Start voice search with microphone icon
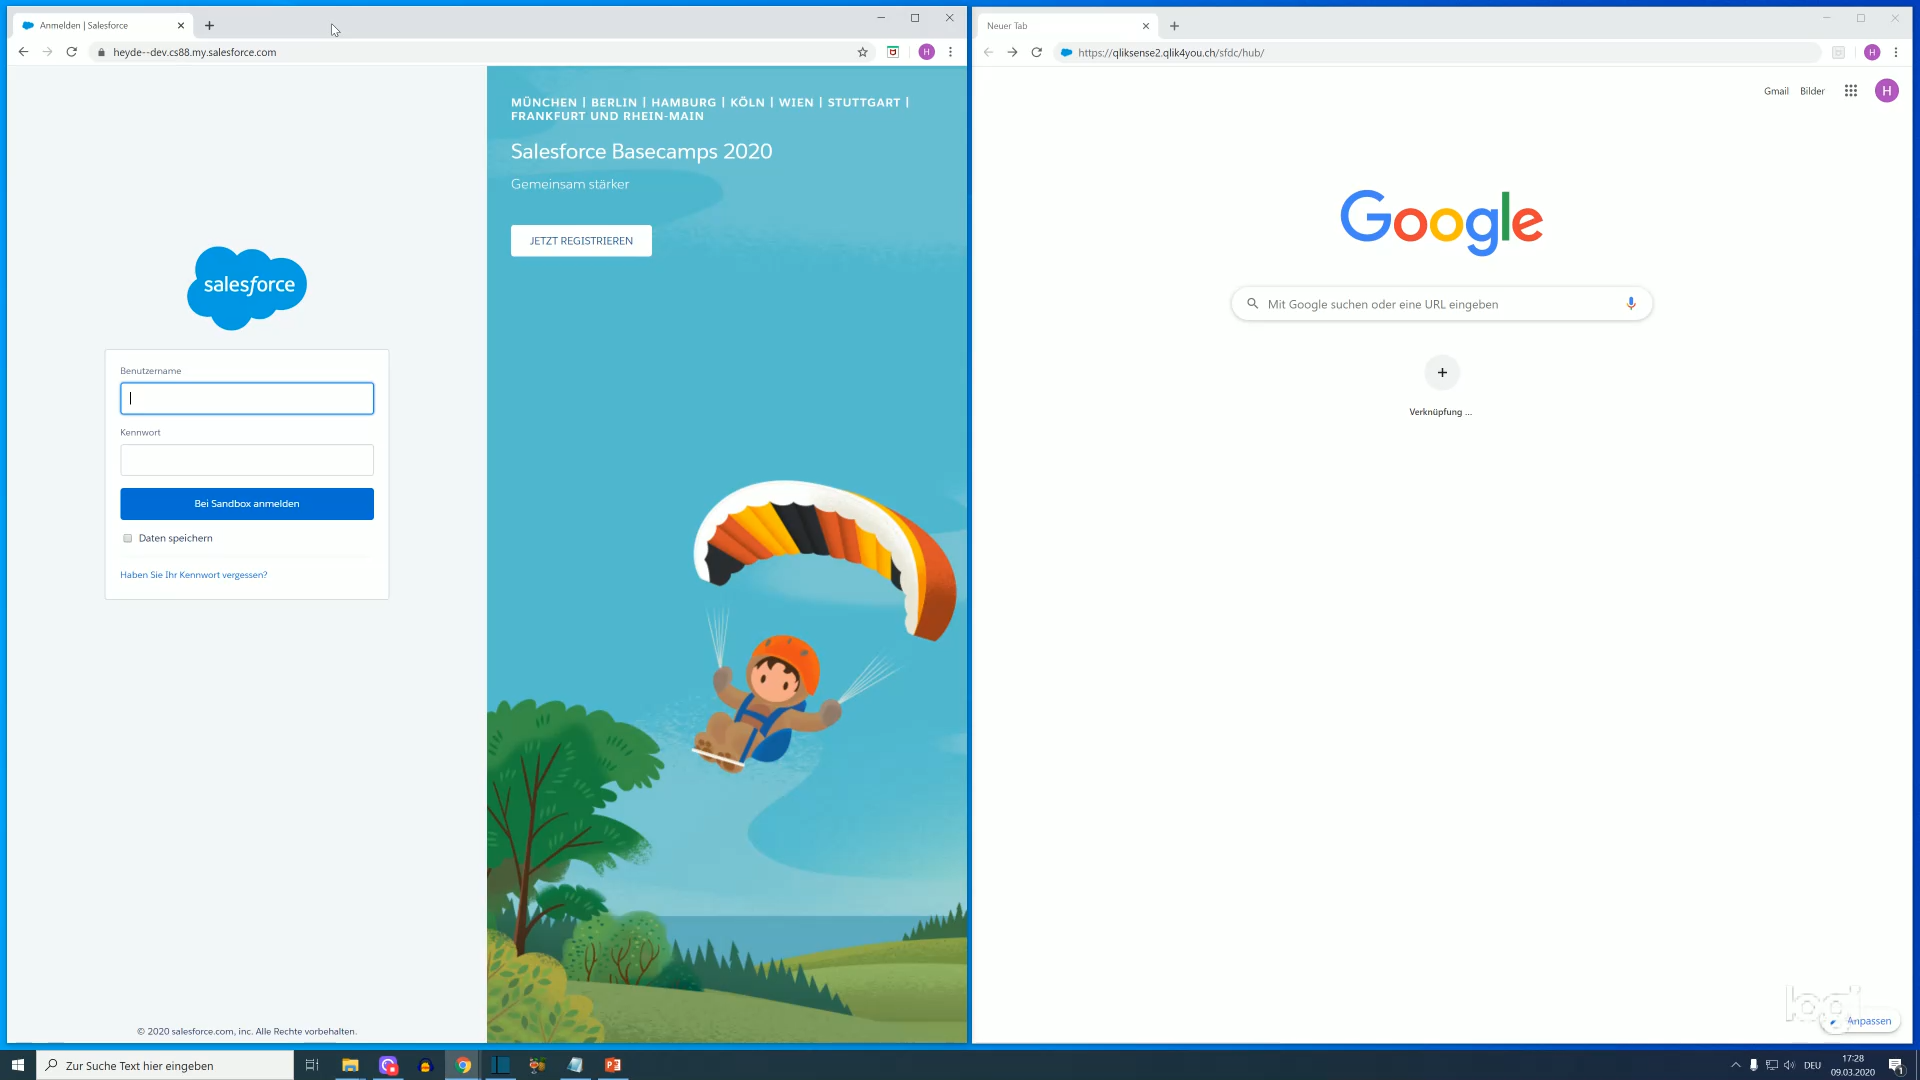This screenshot has height=1080, width=1920. tap(1631, 304)
